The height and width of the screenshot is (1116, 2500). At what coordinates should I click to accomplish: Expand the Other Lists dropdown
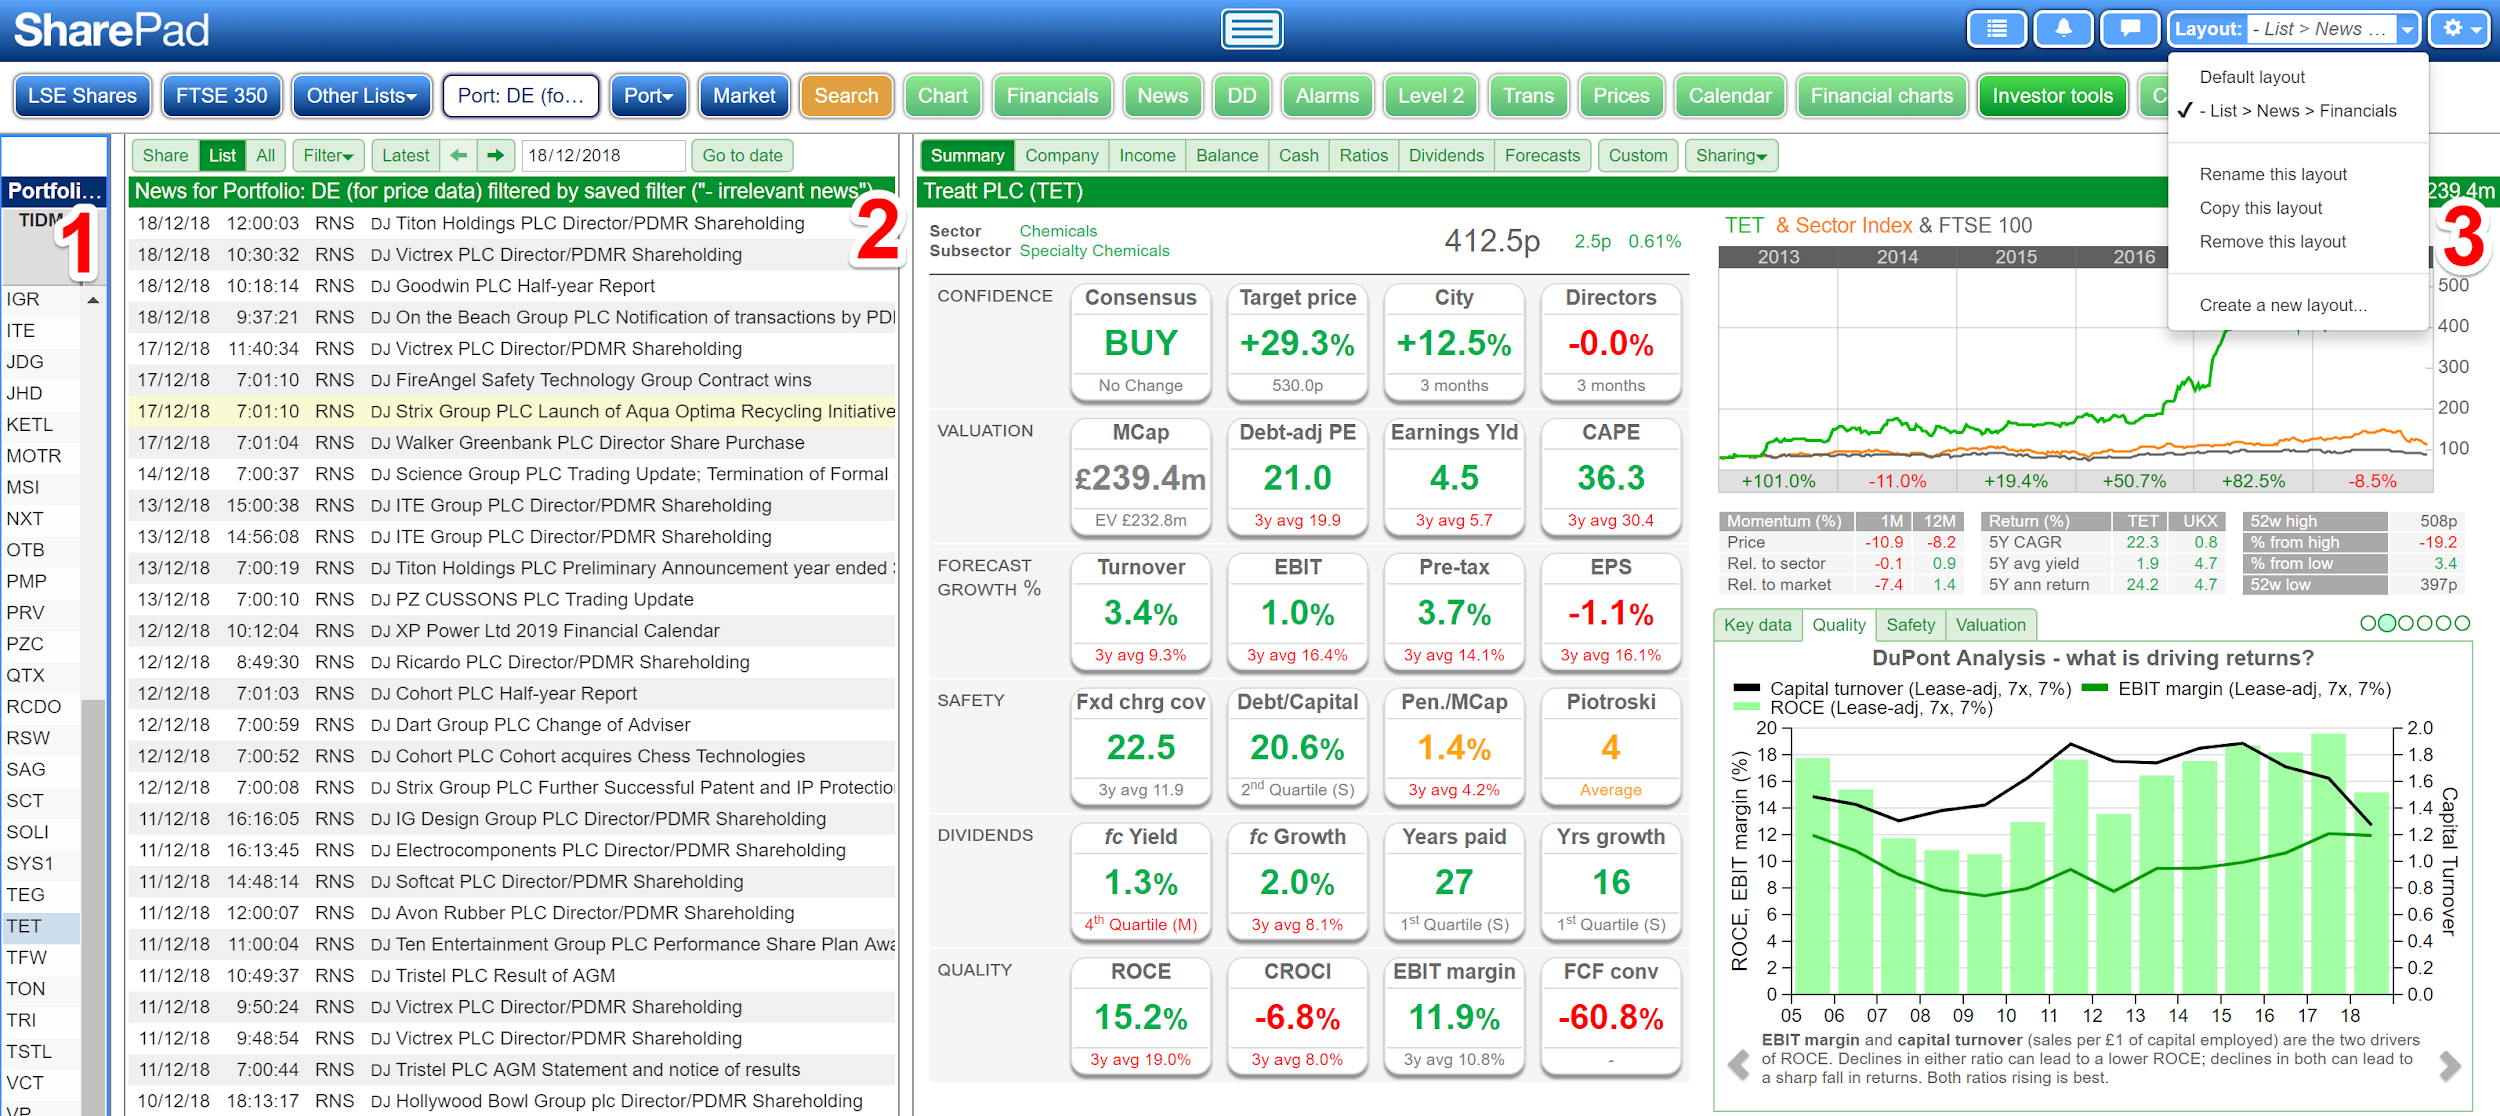[x=361, y=96]
